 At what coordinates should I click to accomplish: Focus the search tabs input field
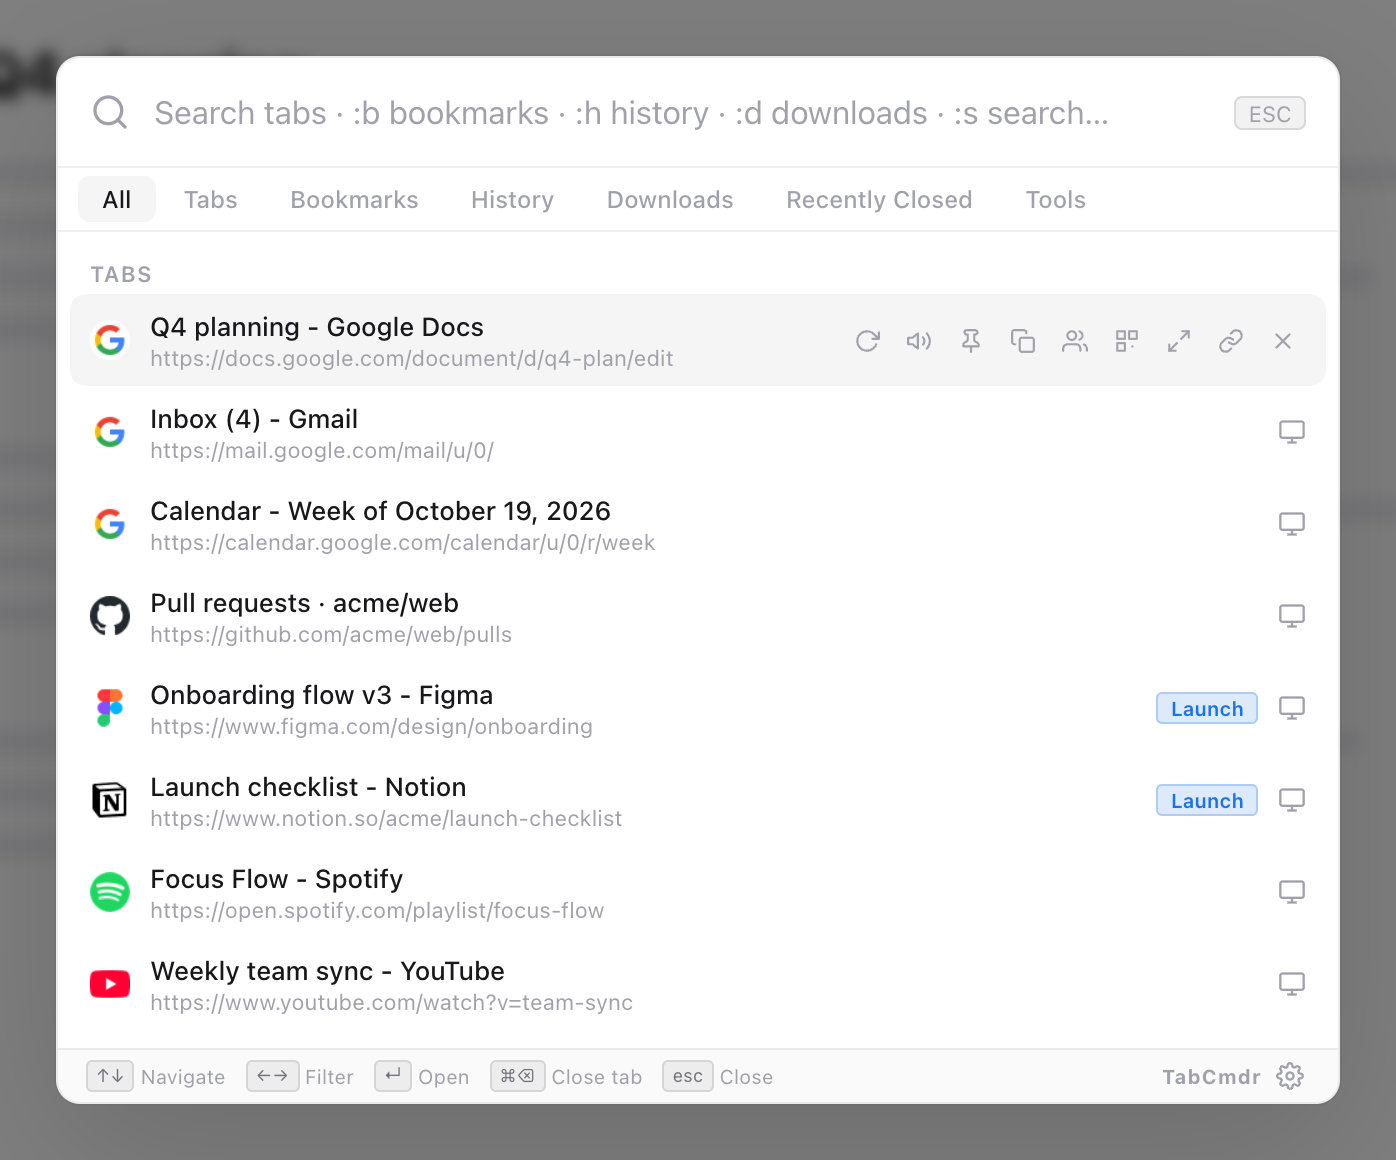tap(680, 113)
